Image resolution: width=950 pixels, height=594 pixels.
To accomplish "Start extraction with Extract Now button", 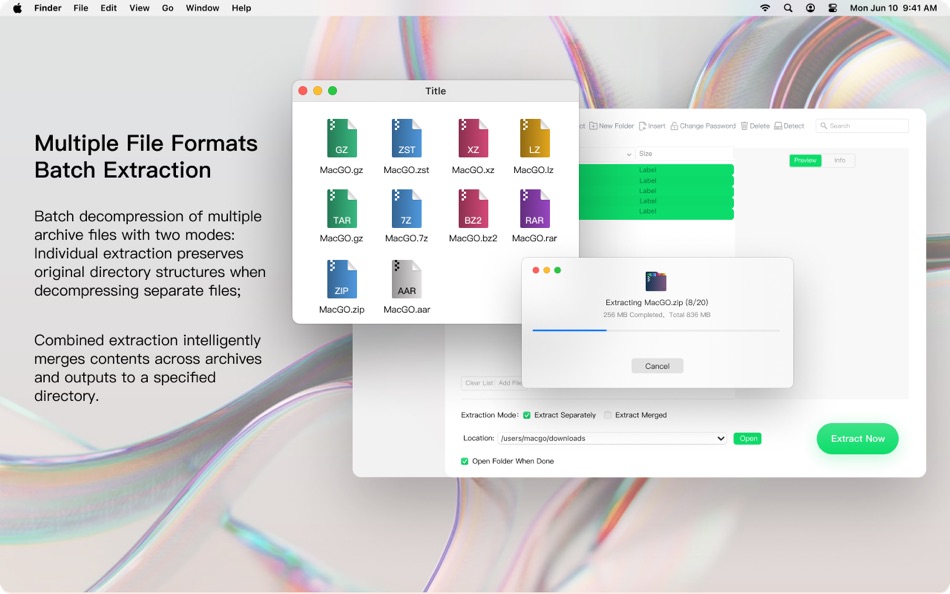I will point(857,439).
